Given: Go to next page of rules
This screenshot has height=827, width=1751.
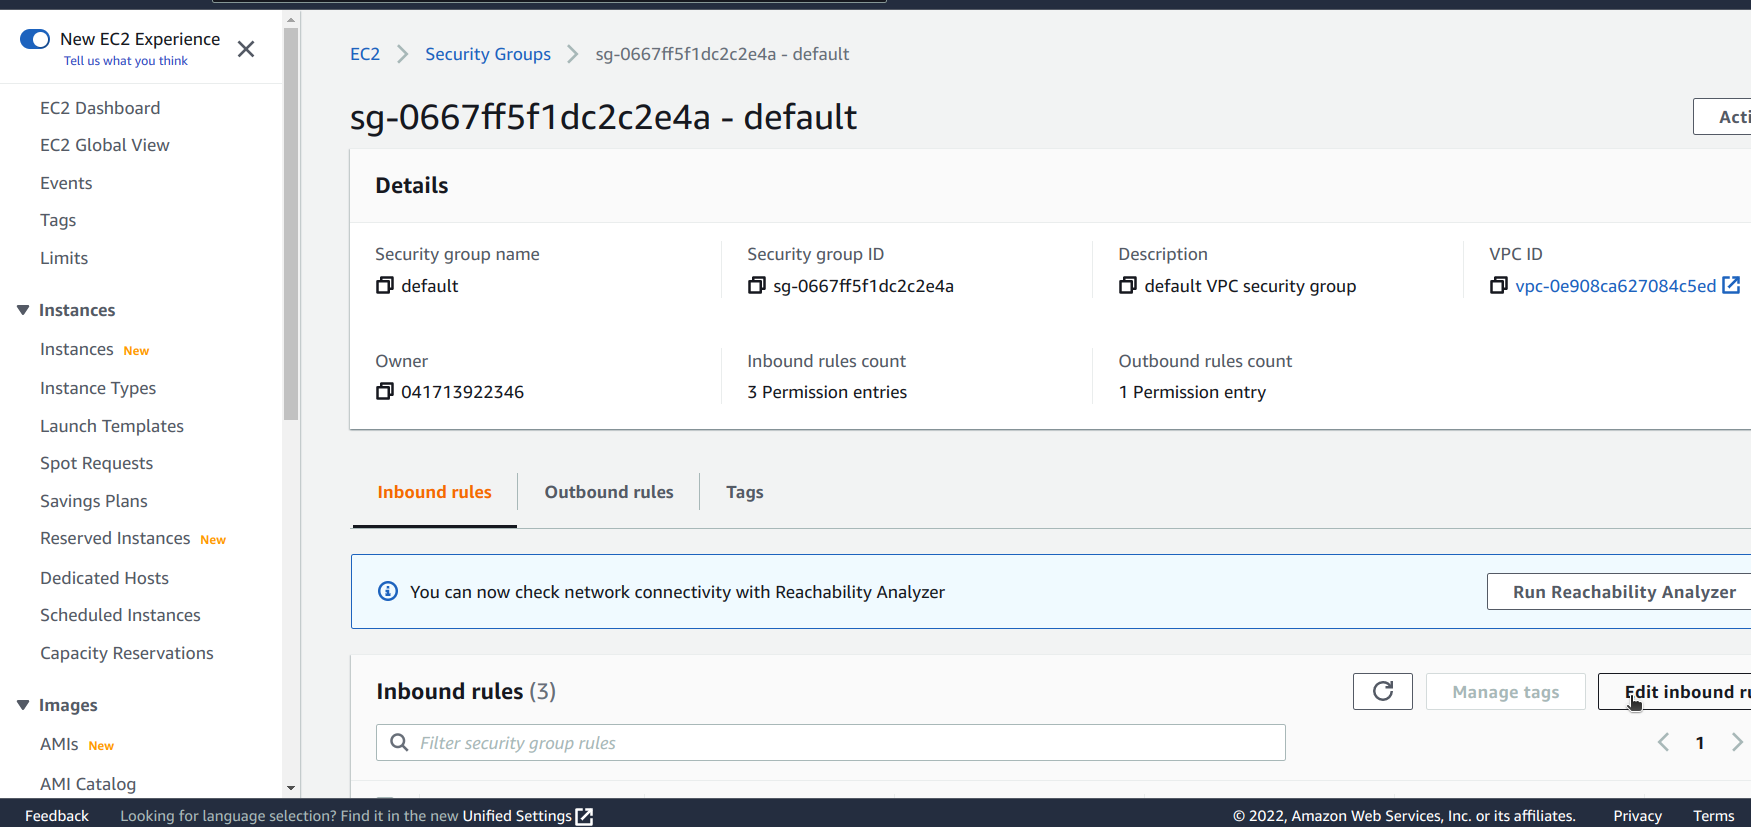Looking at the screenshot, I should (x=1737, y=742).
